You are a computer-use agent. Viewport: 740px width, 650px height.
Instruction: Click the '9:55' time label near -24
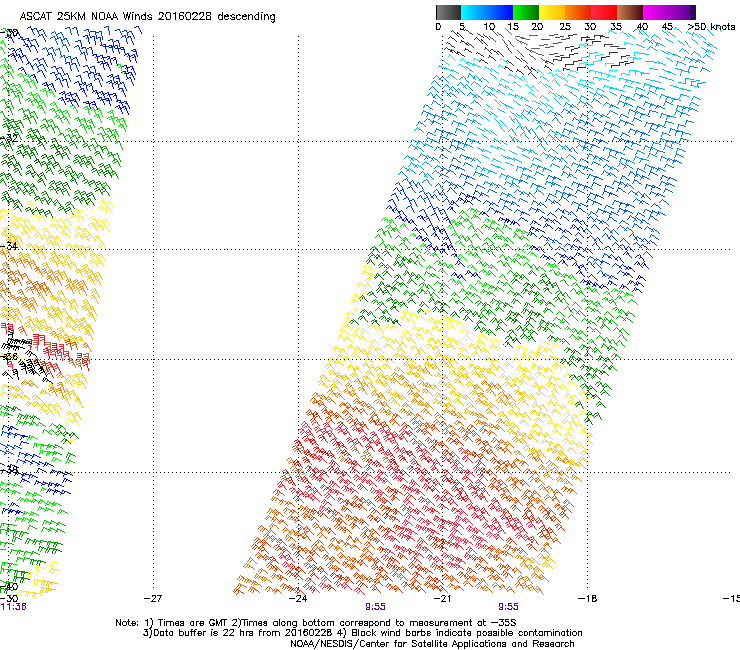pyautogui.click(x=376, y=607)
